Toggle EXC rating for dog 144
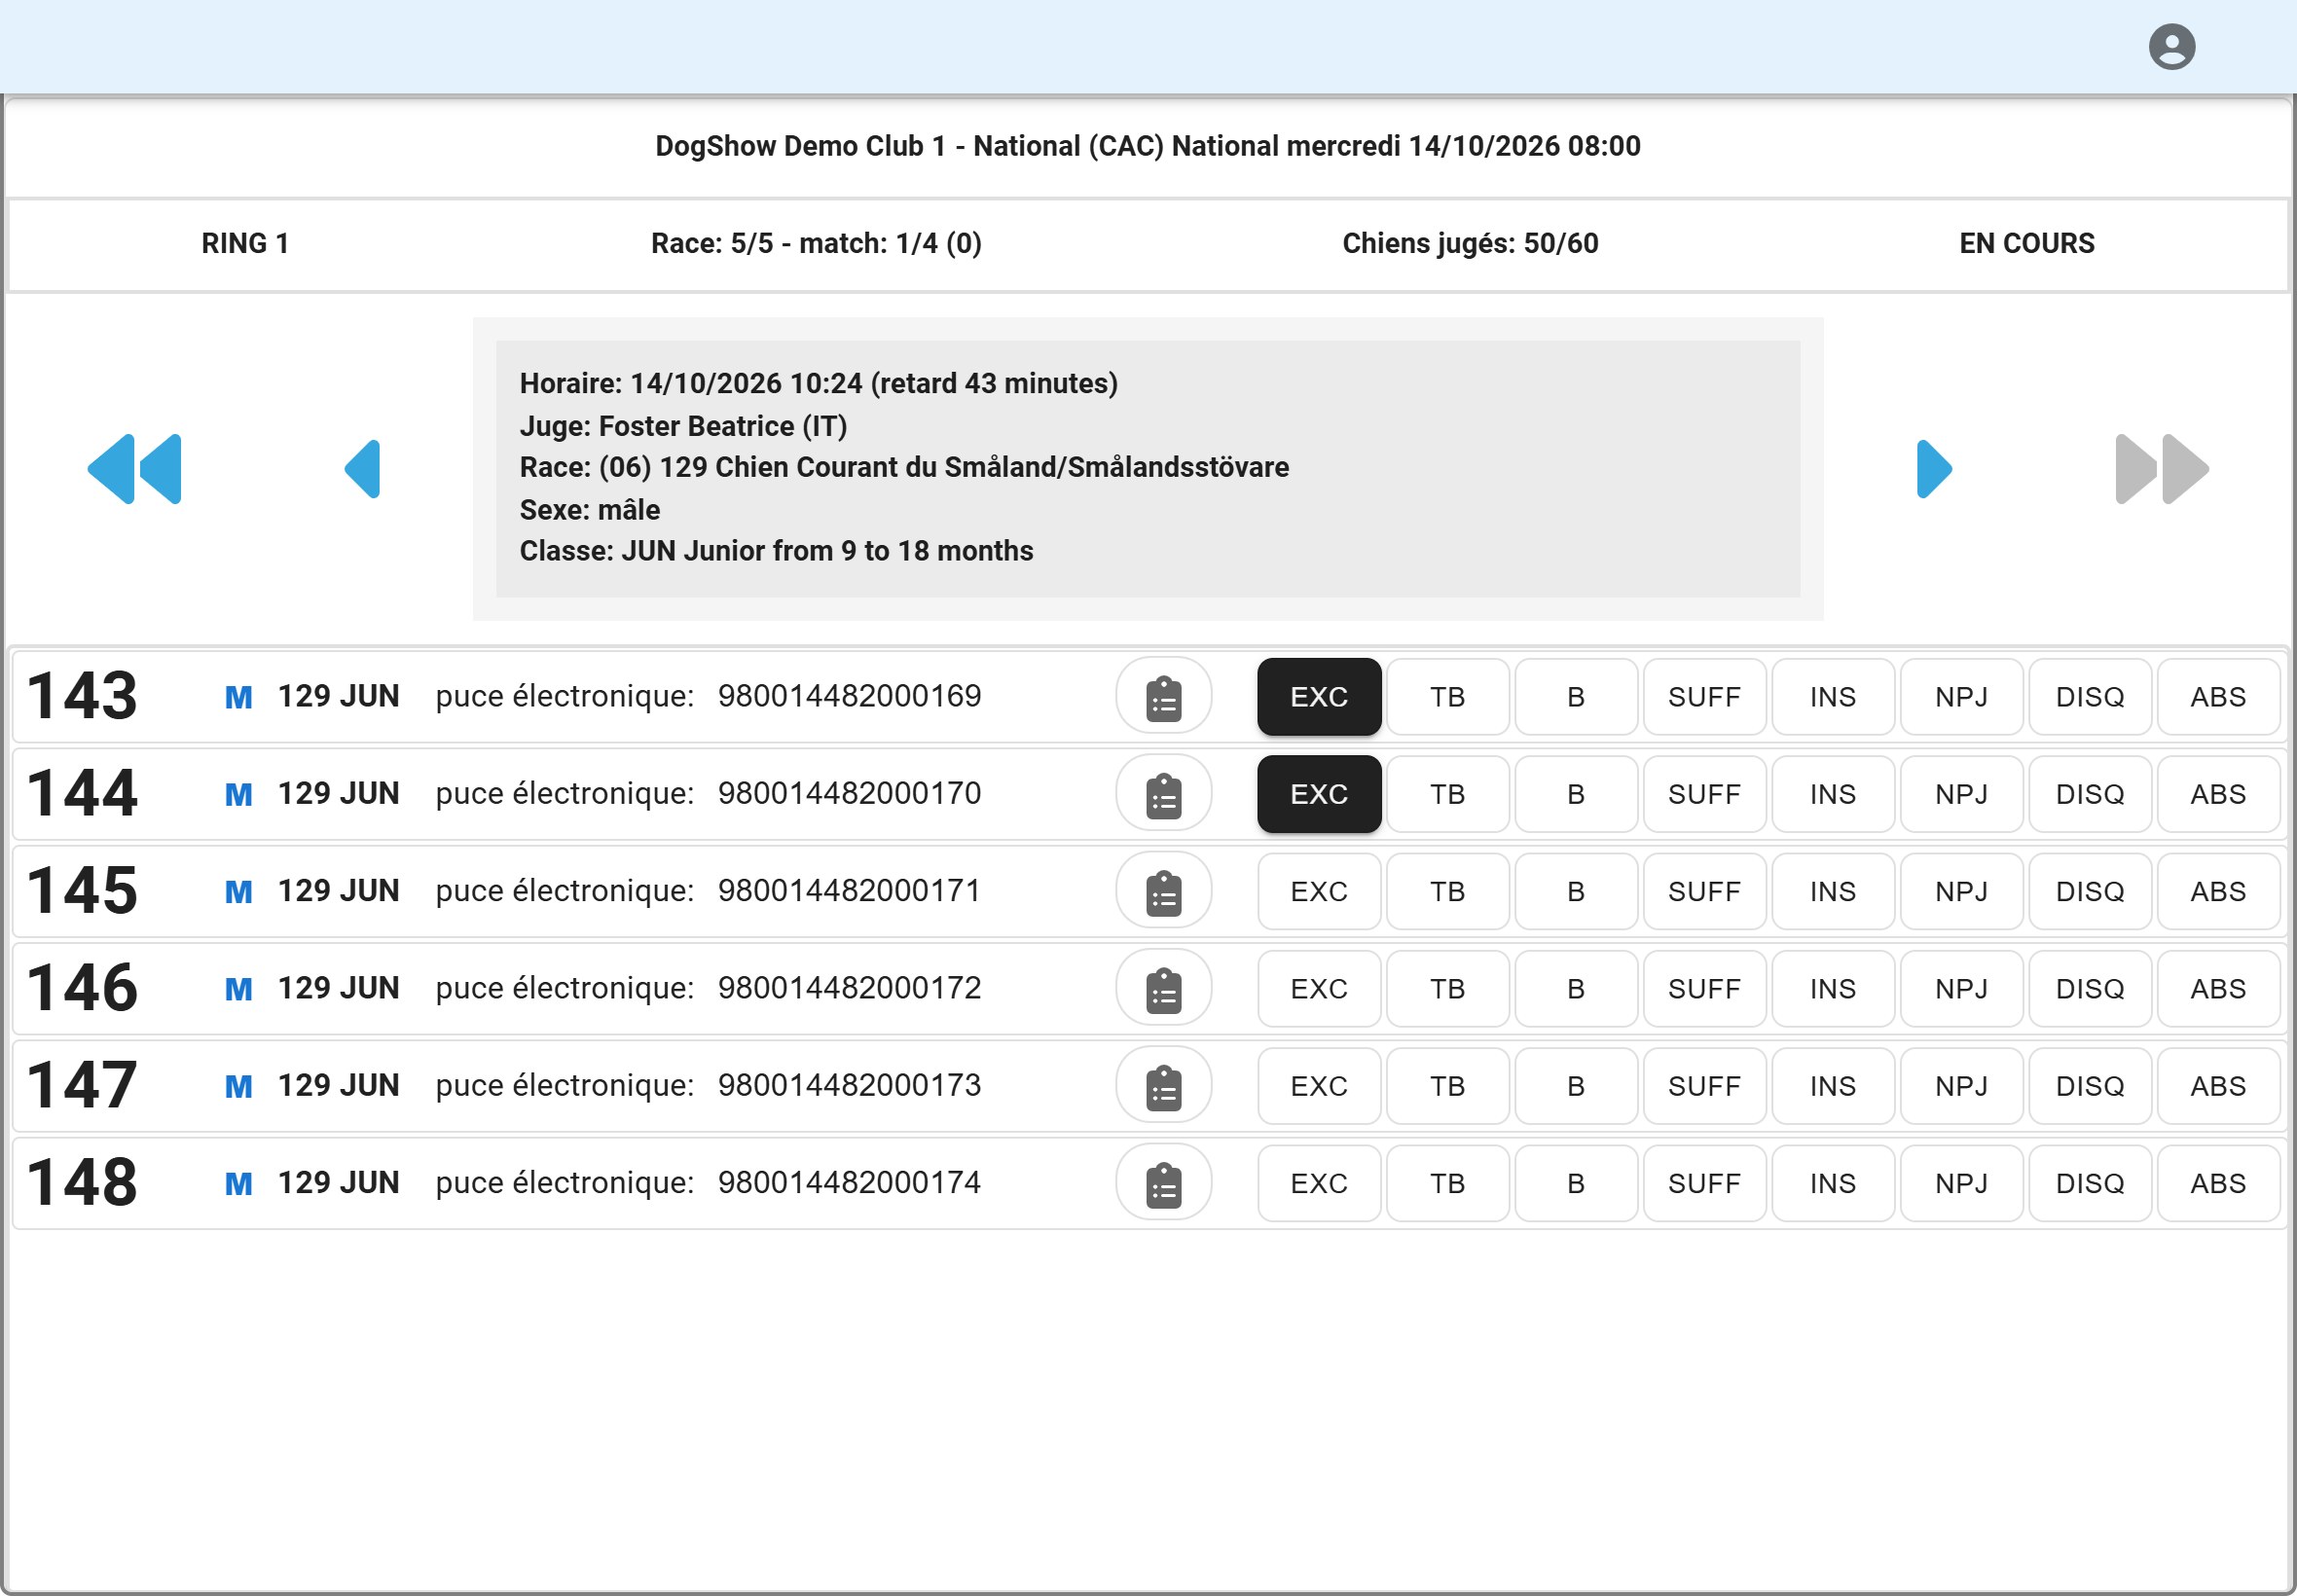 (x=1319, y=794)
